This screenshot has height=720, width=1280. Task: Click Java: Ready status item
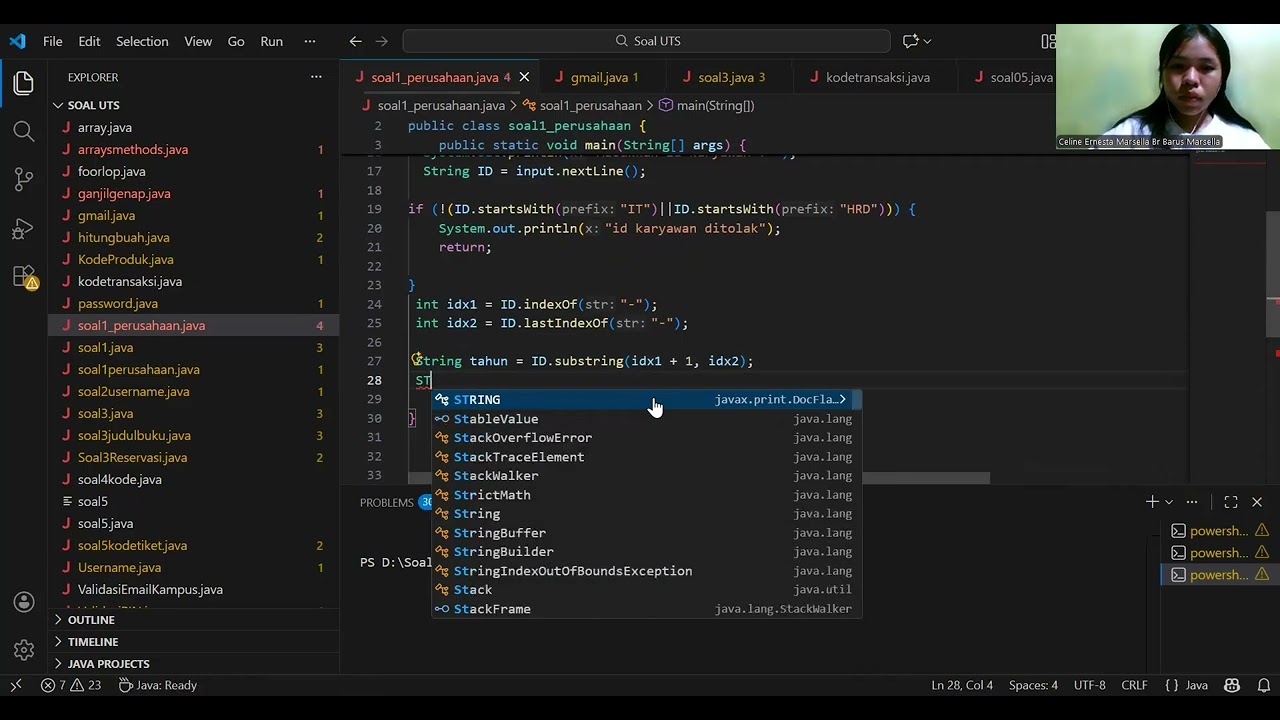coord(158,685)
